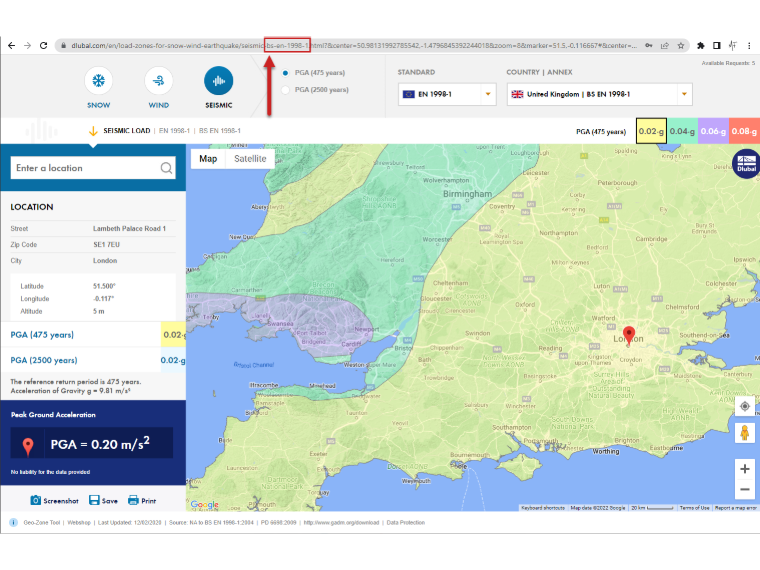Click the share page icon in address bar
The height and width of the screenshot is (570, 760).
coord(665,46)
